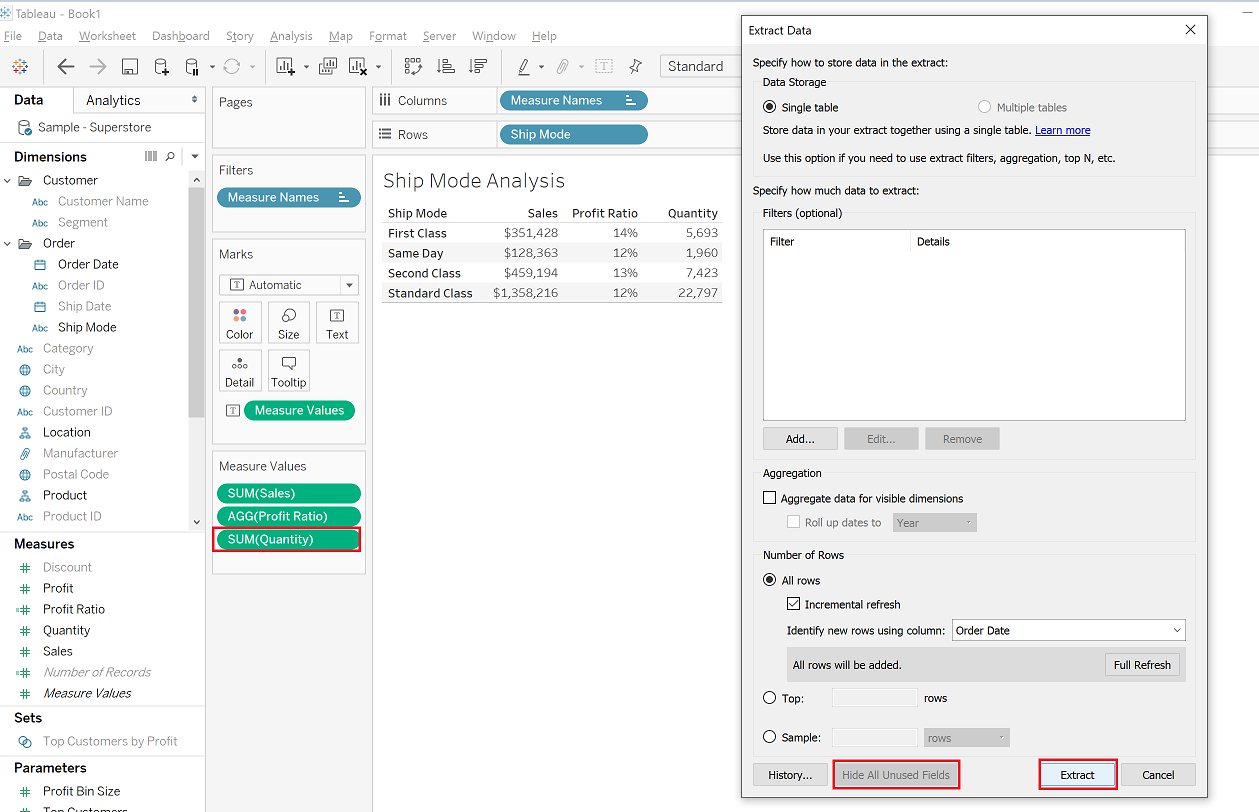Expand the Mark type dropdown showing Automatic
The height and width of the screenshot is (812, 1259).
click(348, 285)
